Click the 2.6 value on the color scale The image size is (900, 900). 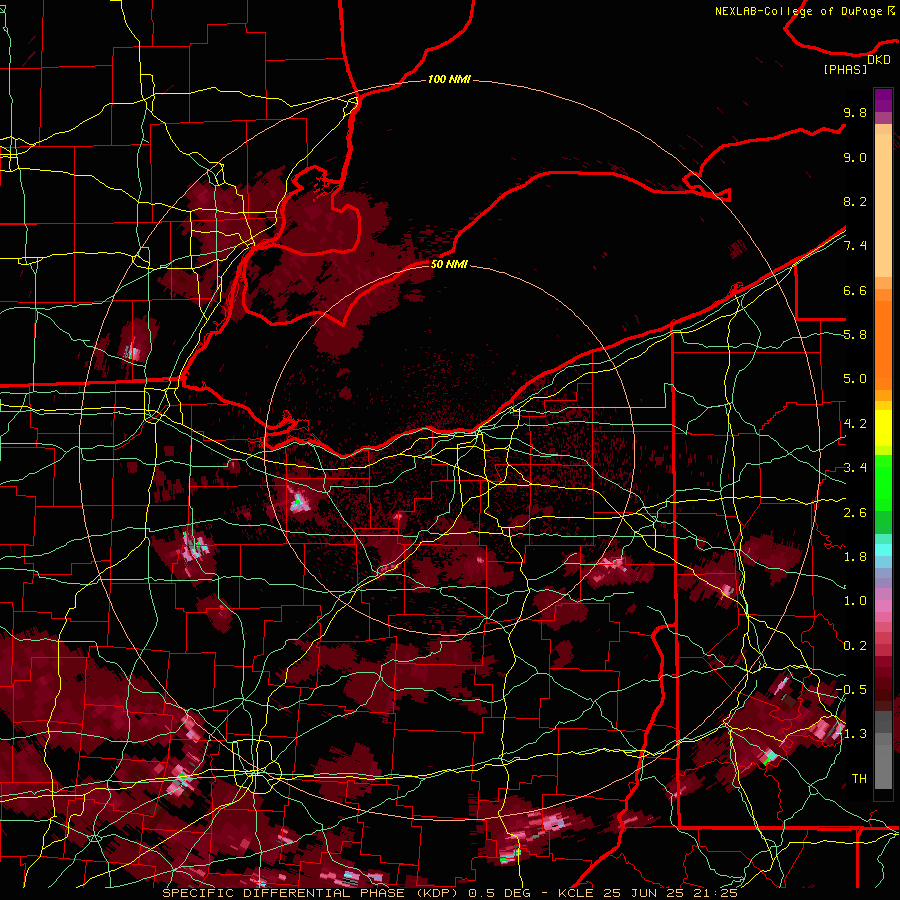tap(855, 513)
